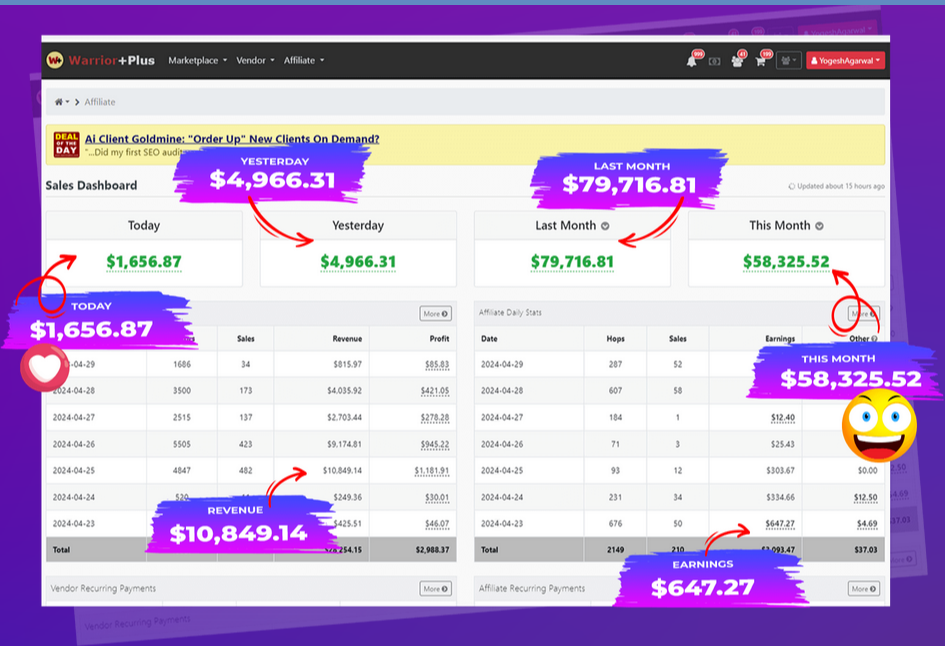This screenshot has height=646, width=945.
Task: Click the vendor sales value 482
Action: (245, 471)
